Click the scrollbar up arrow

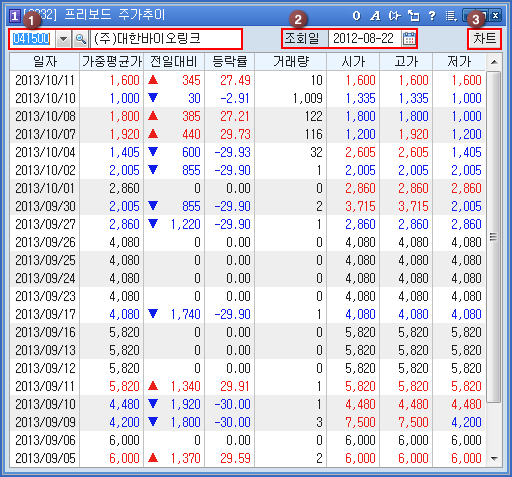point(494,62)
